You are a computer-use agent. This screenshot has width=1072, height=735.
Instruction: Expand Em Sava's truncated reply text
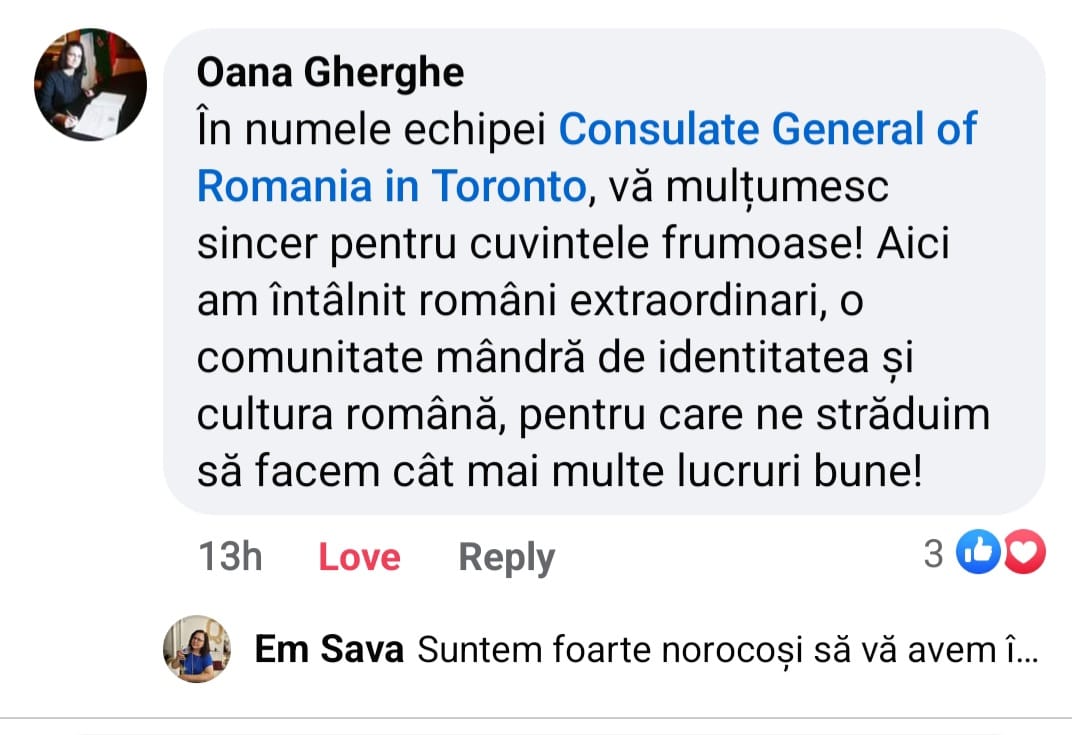(x=727, y=651)
